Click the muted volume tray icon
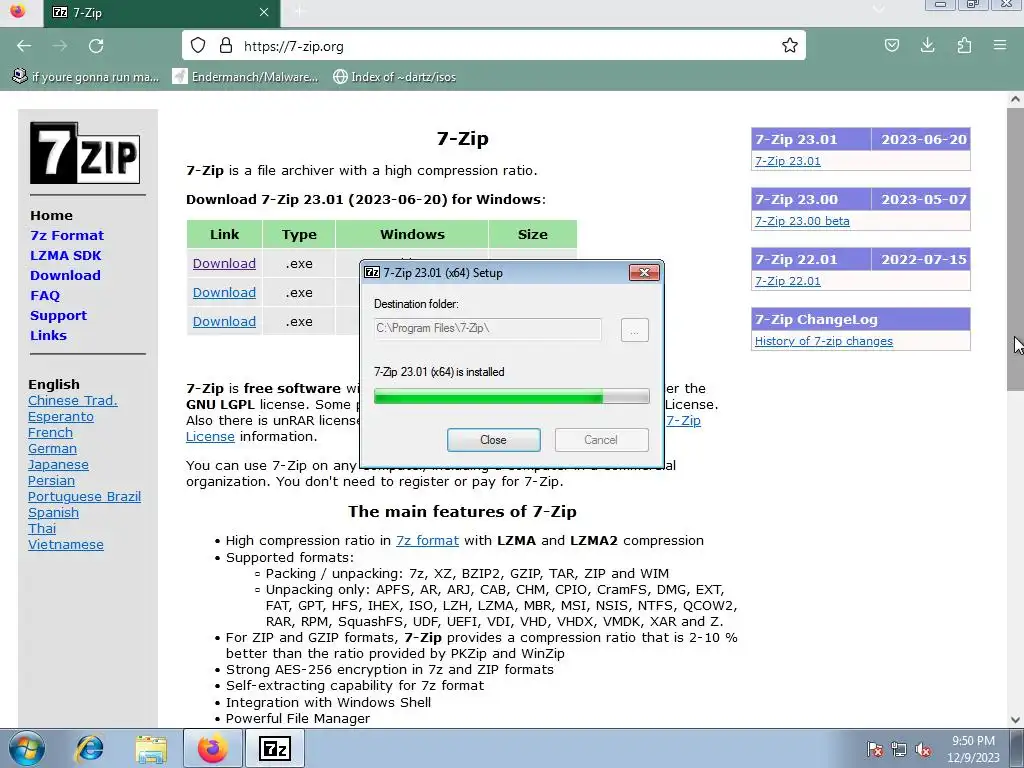Image resolution: width=1024 pixels, height=768 pixels. 923,749
